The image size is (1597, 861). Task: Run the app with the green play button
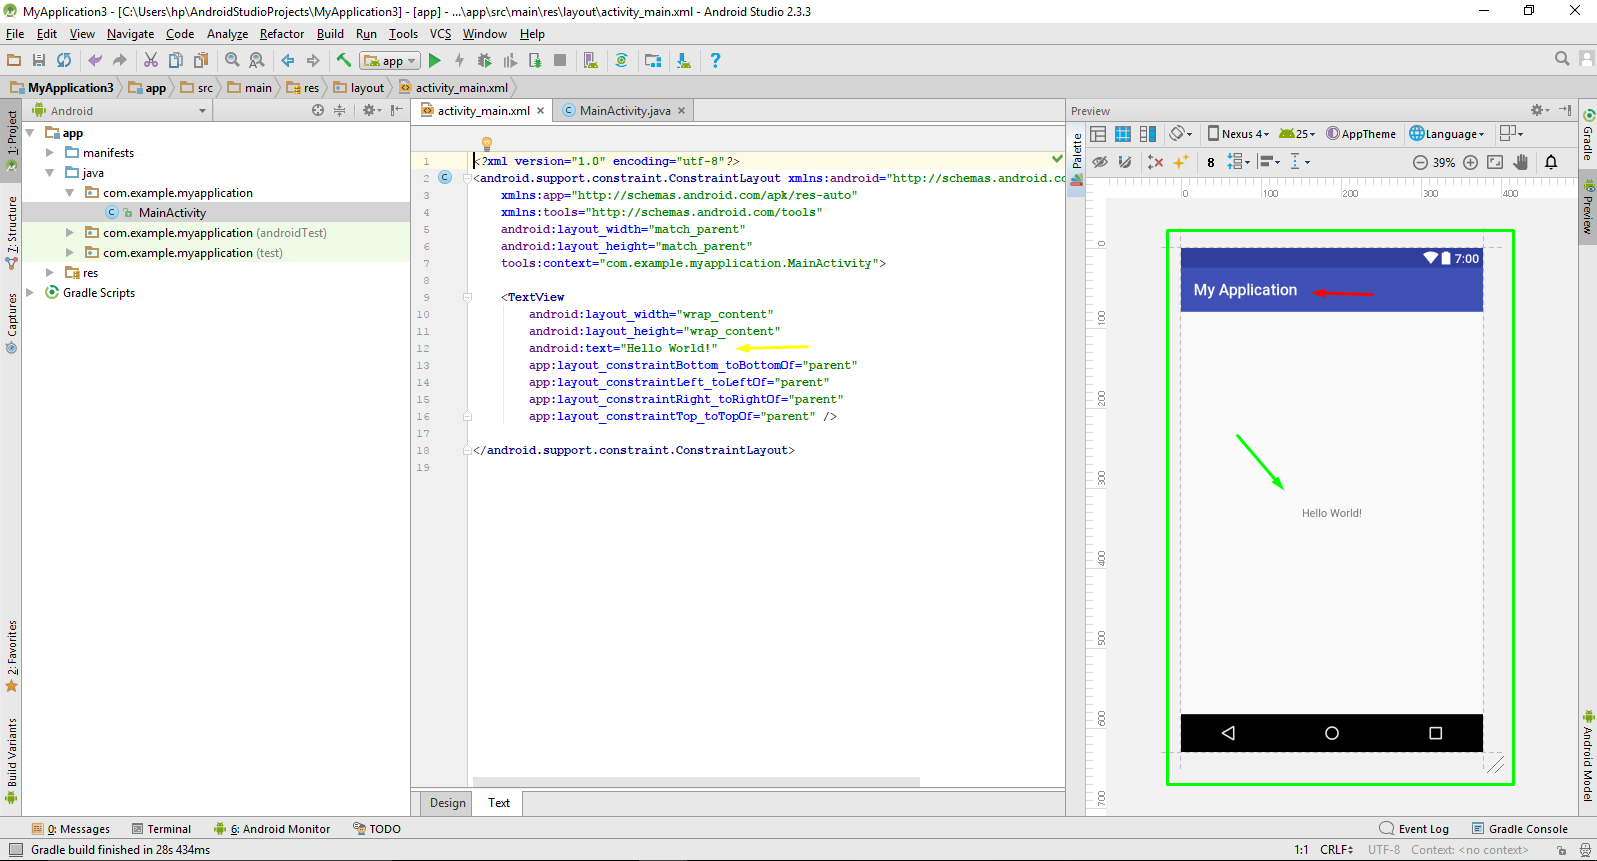tap(435, 61)
